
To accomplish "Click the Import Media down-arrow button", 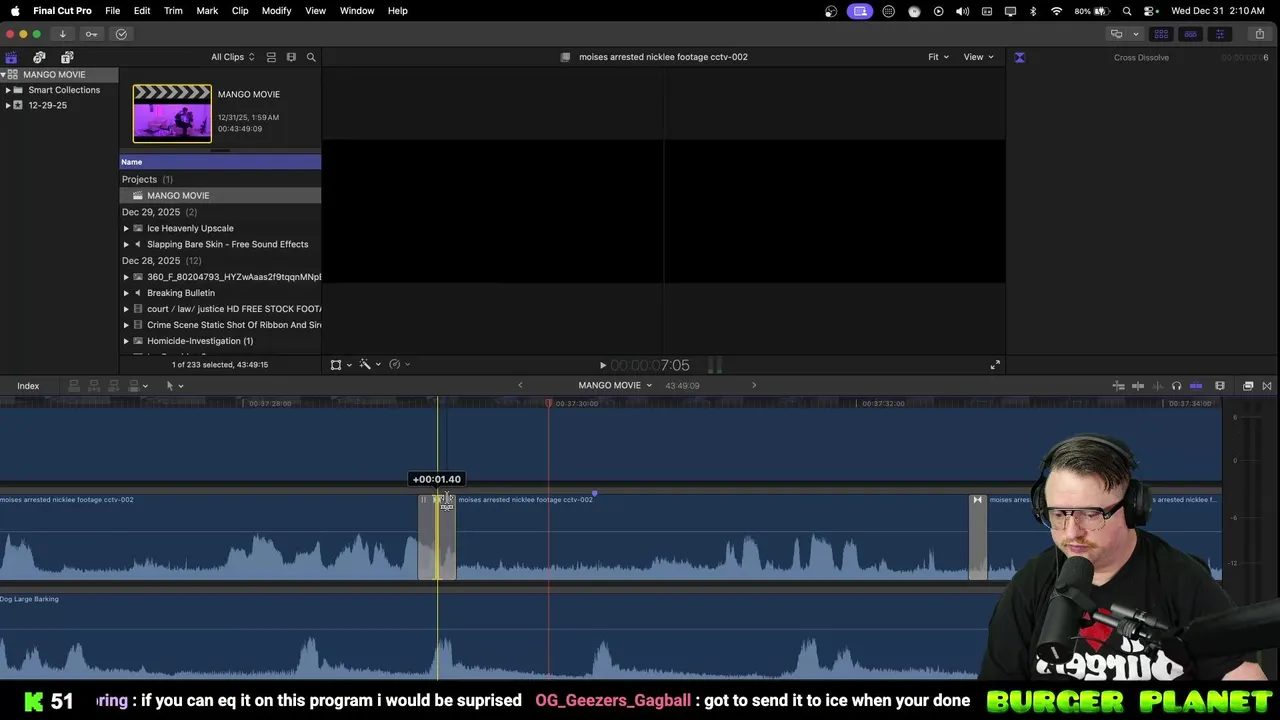I will pyautogui.click(x=62, y=34).
